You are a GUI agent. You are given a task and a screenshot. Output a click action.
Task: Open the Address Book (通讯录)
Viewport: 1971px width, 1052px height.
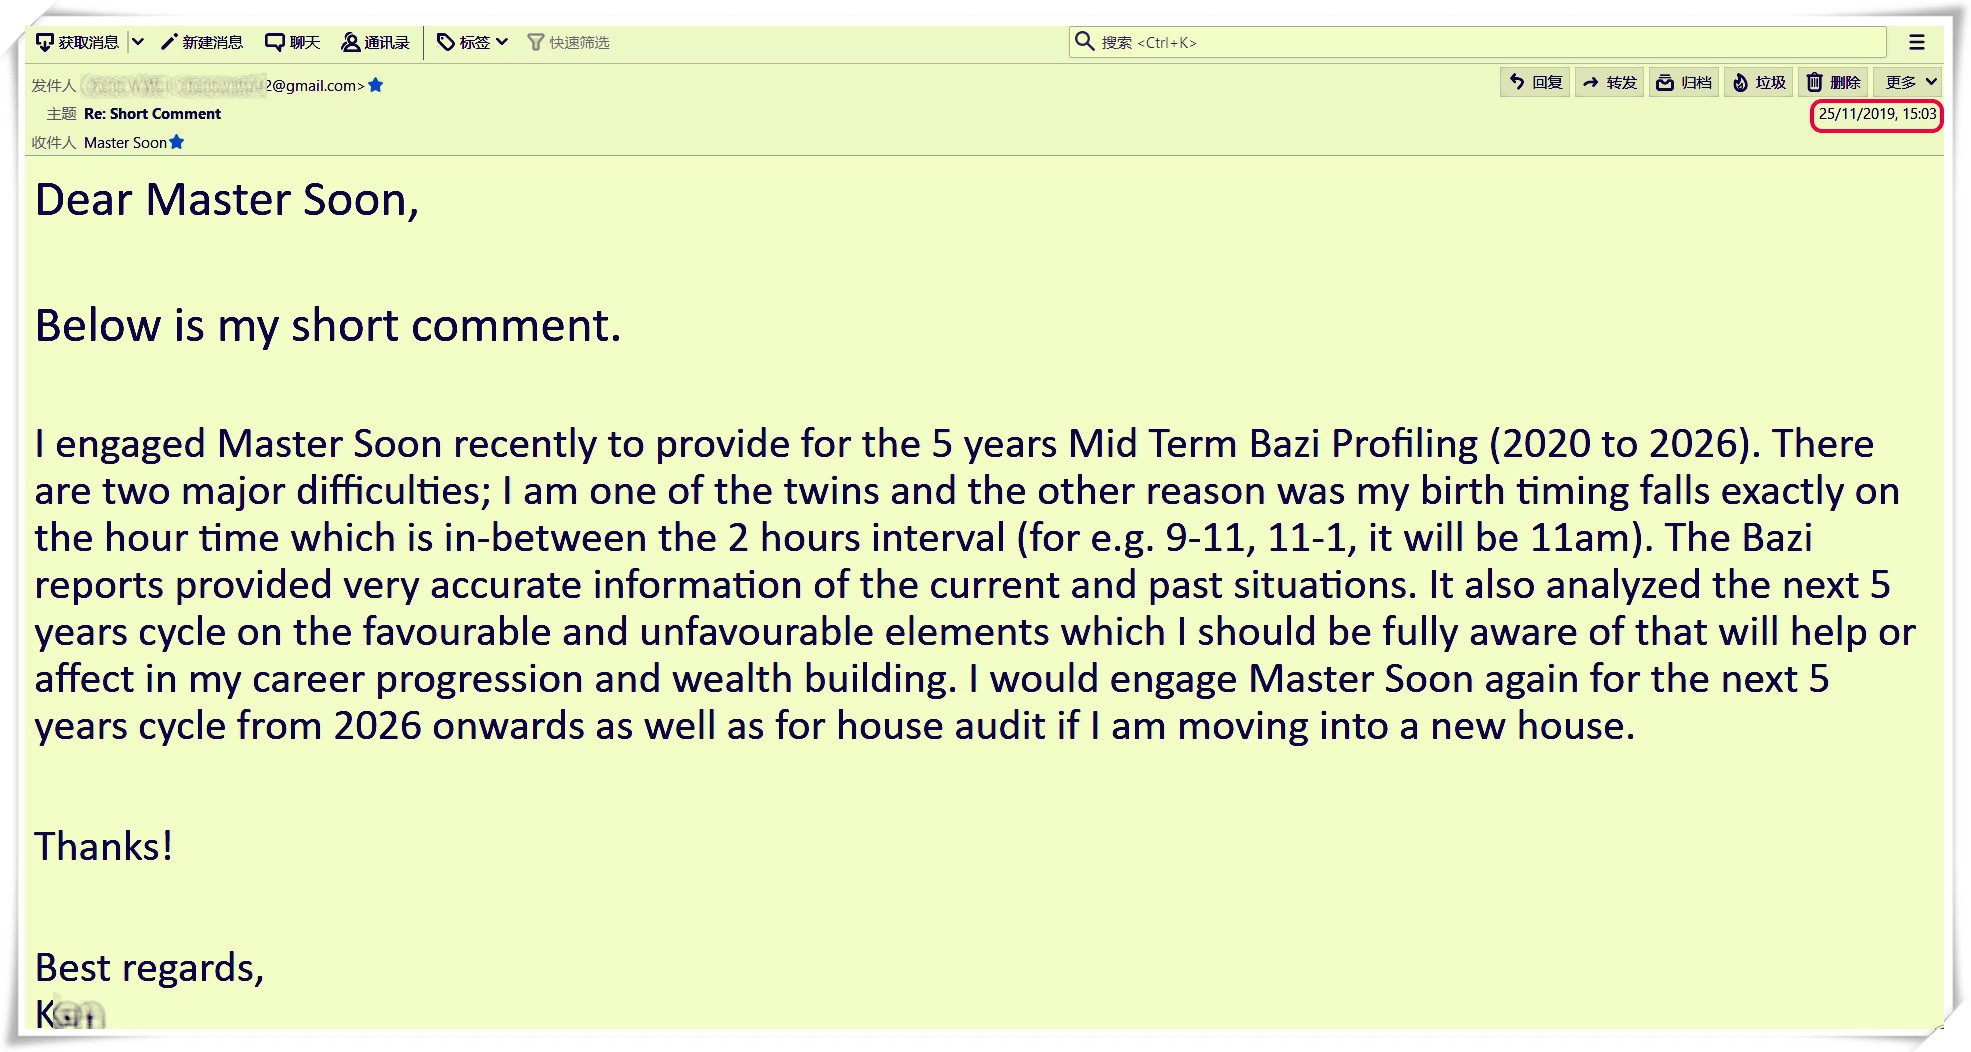[375, 42]
